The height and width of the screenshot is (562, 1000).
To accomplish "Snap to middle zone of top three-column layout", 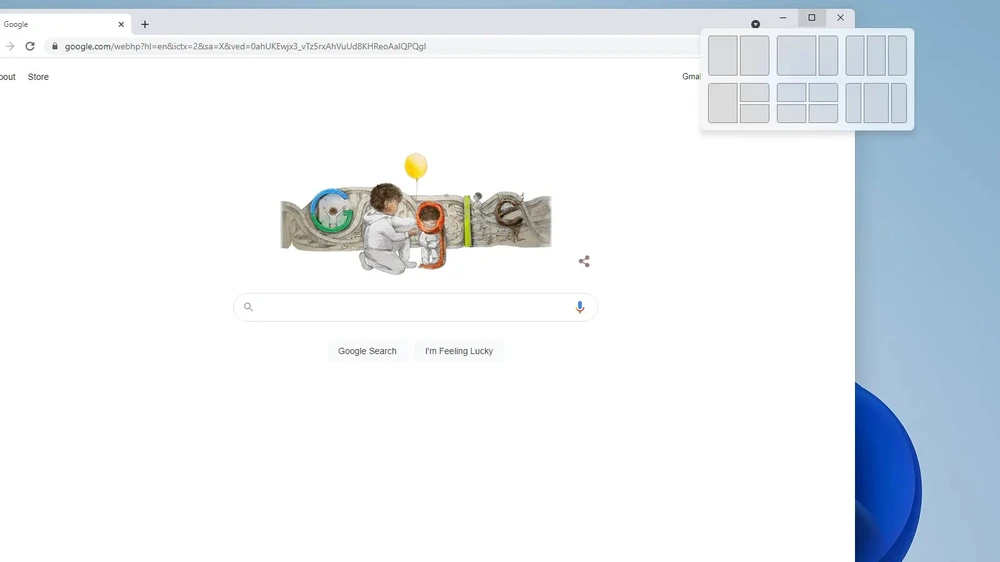I will (876, 55).
